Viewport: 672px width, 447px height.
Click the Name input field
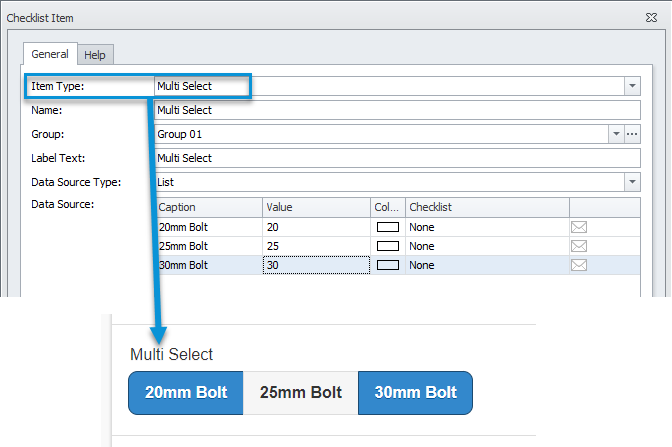[x=397, y=110]
